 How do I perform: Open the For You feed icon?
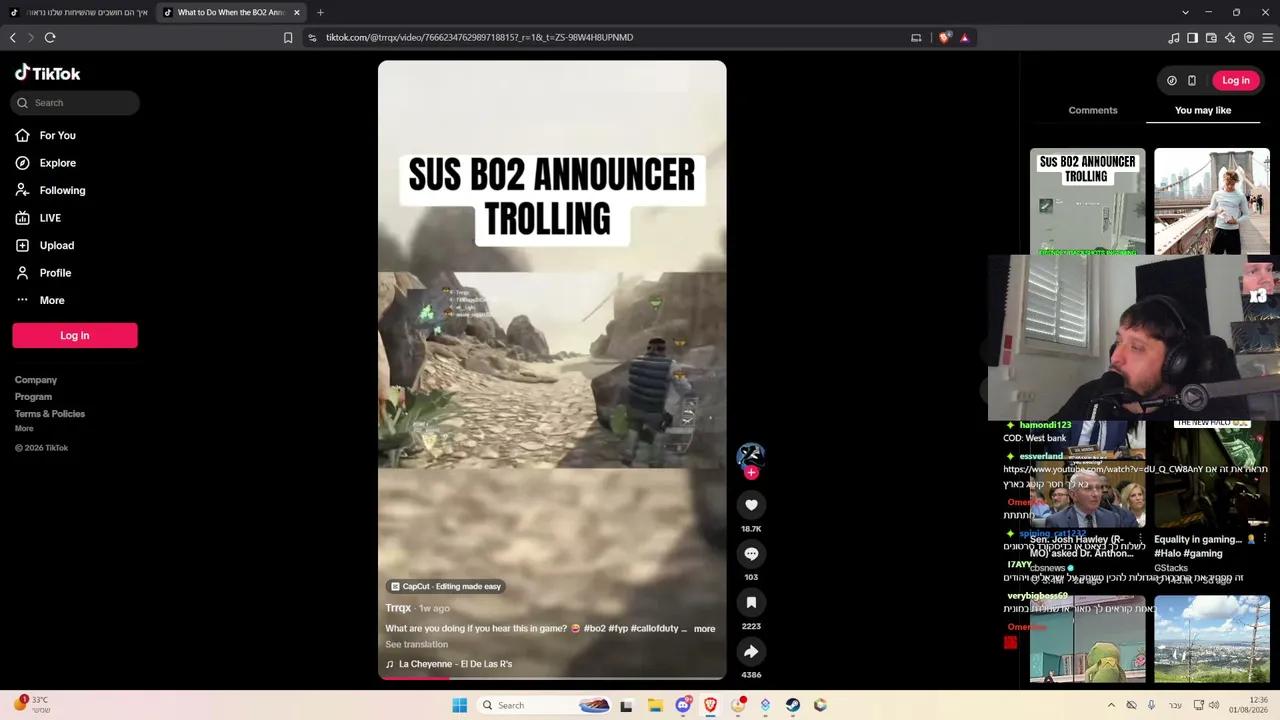click(22, 135)
